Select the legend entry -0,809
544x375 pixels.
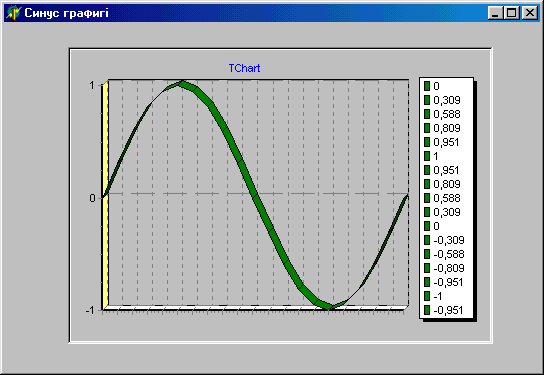[x=444, y=268]
